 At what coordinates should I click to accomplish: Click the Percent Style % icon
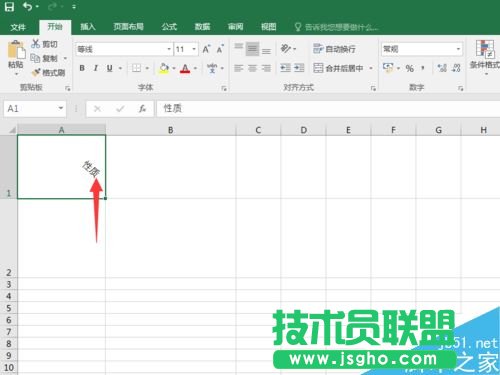click(x=410, y=68)
